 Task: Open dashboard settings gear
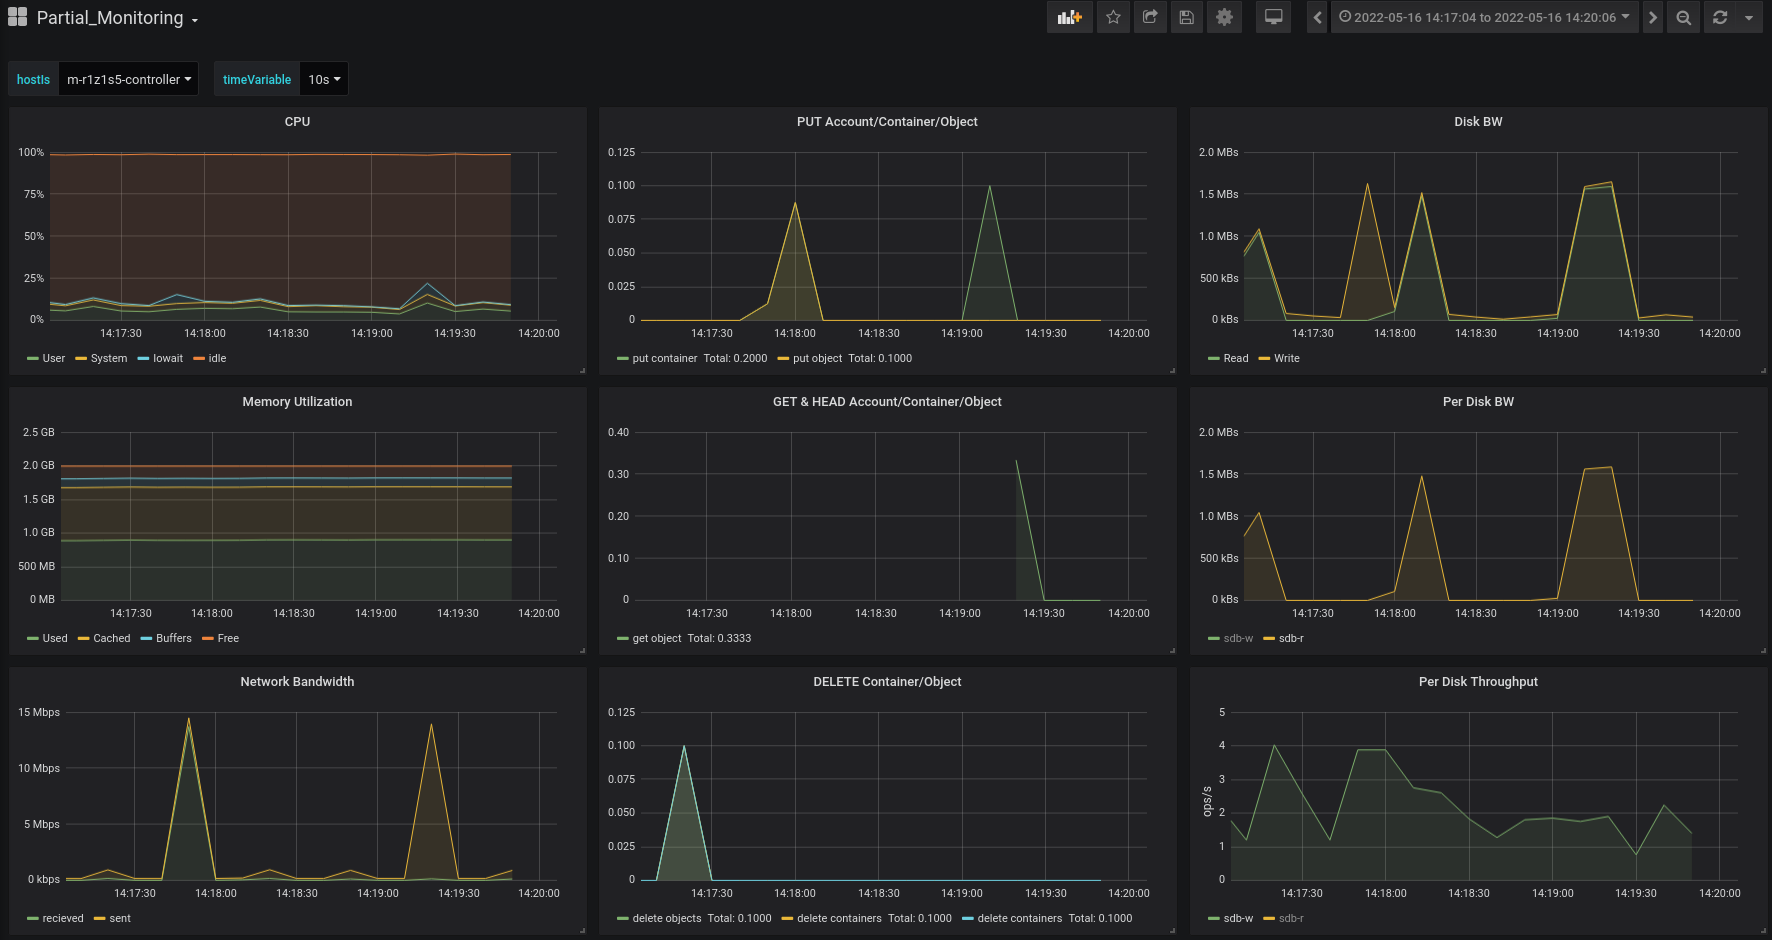point(1224,17)
